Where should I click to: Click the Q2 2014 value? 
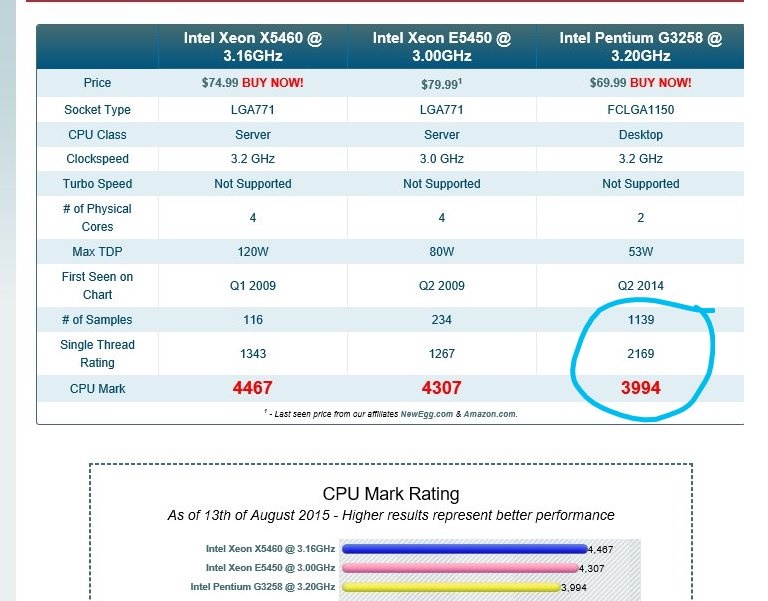(x=641, y=286)
